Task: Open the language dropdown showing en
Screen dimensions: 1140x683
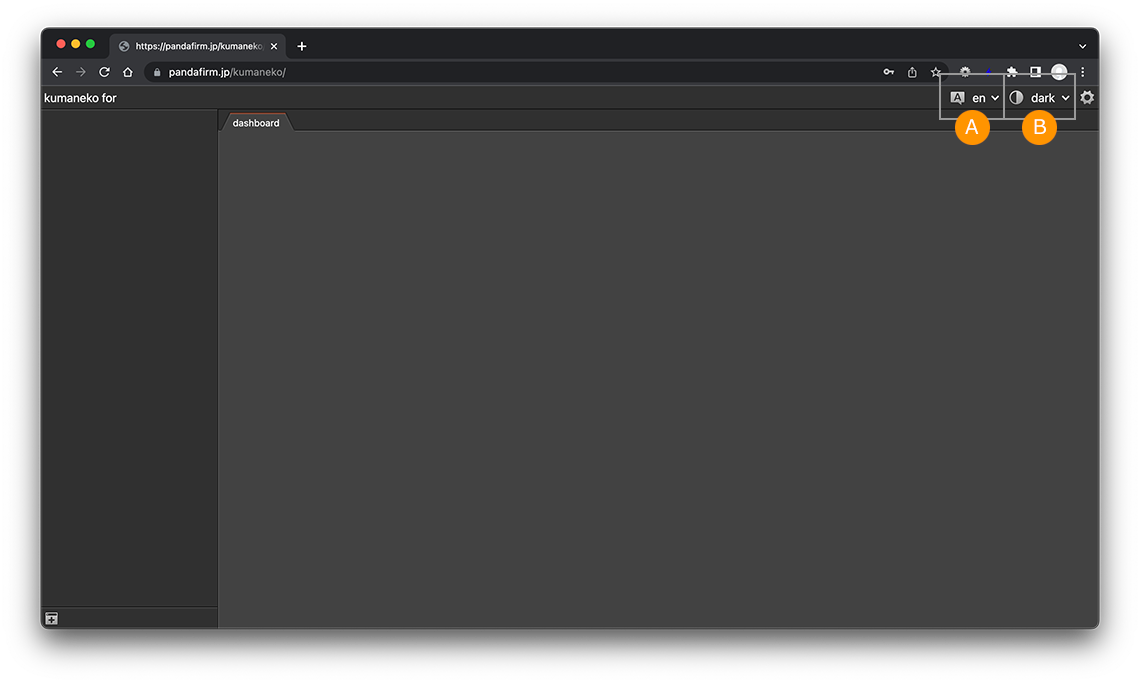Action: pos(974,98)
